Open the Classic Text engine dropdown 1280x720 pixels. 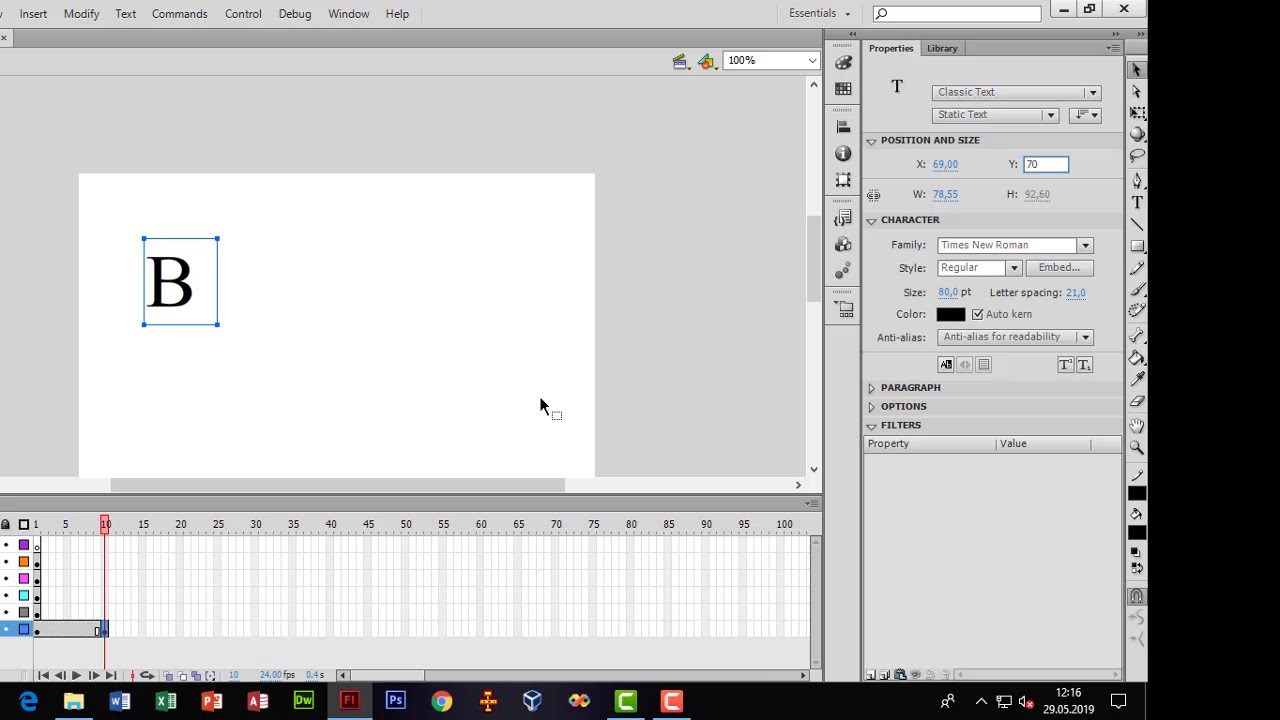tap(1016, 92)
